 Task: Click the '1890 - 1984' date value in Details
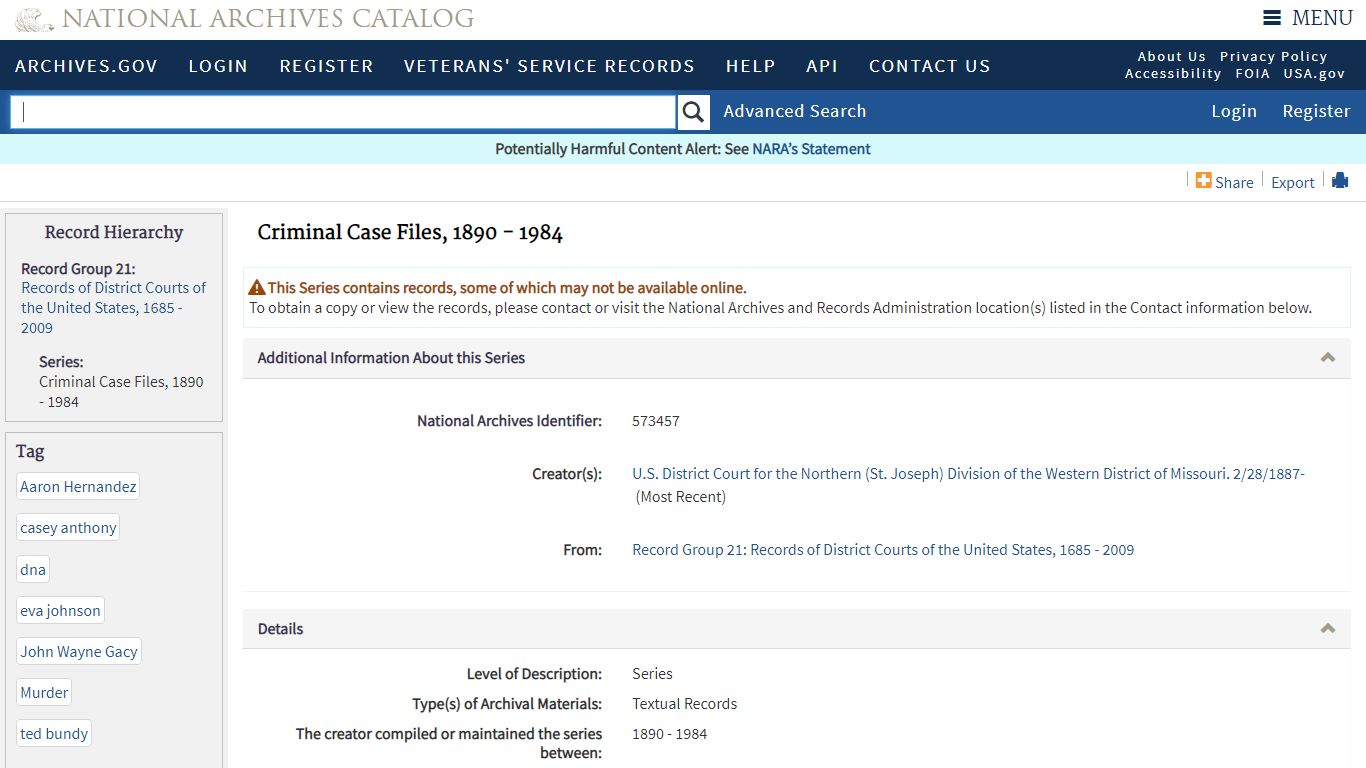[x=669, y=734]
